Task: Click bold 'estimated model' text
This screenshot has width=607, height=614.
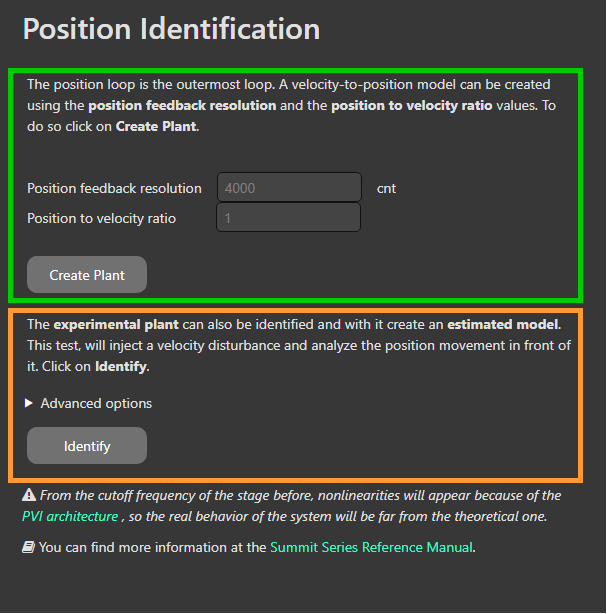Action: click(x=503, y=324)
